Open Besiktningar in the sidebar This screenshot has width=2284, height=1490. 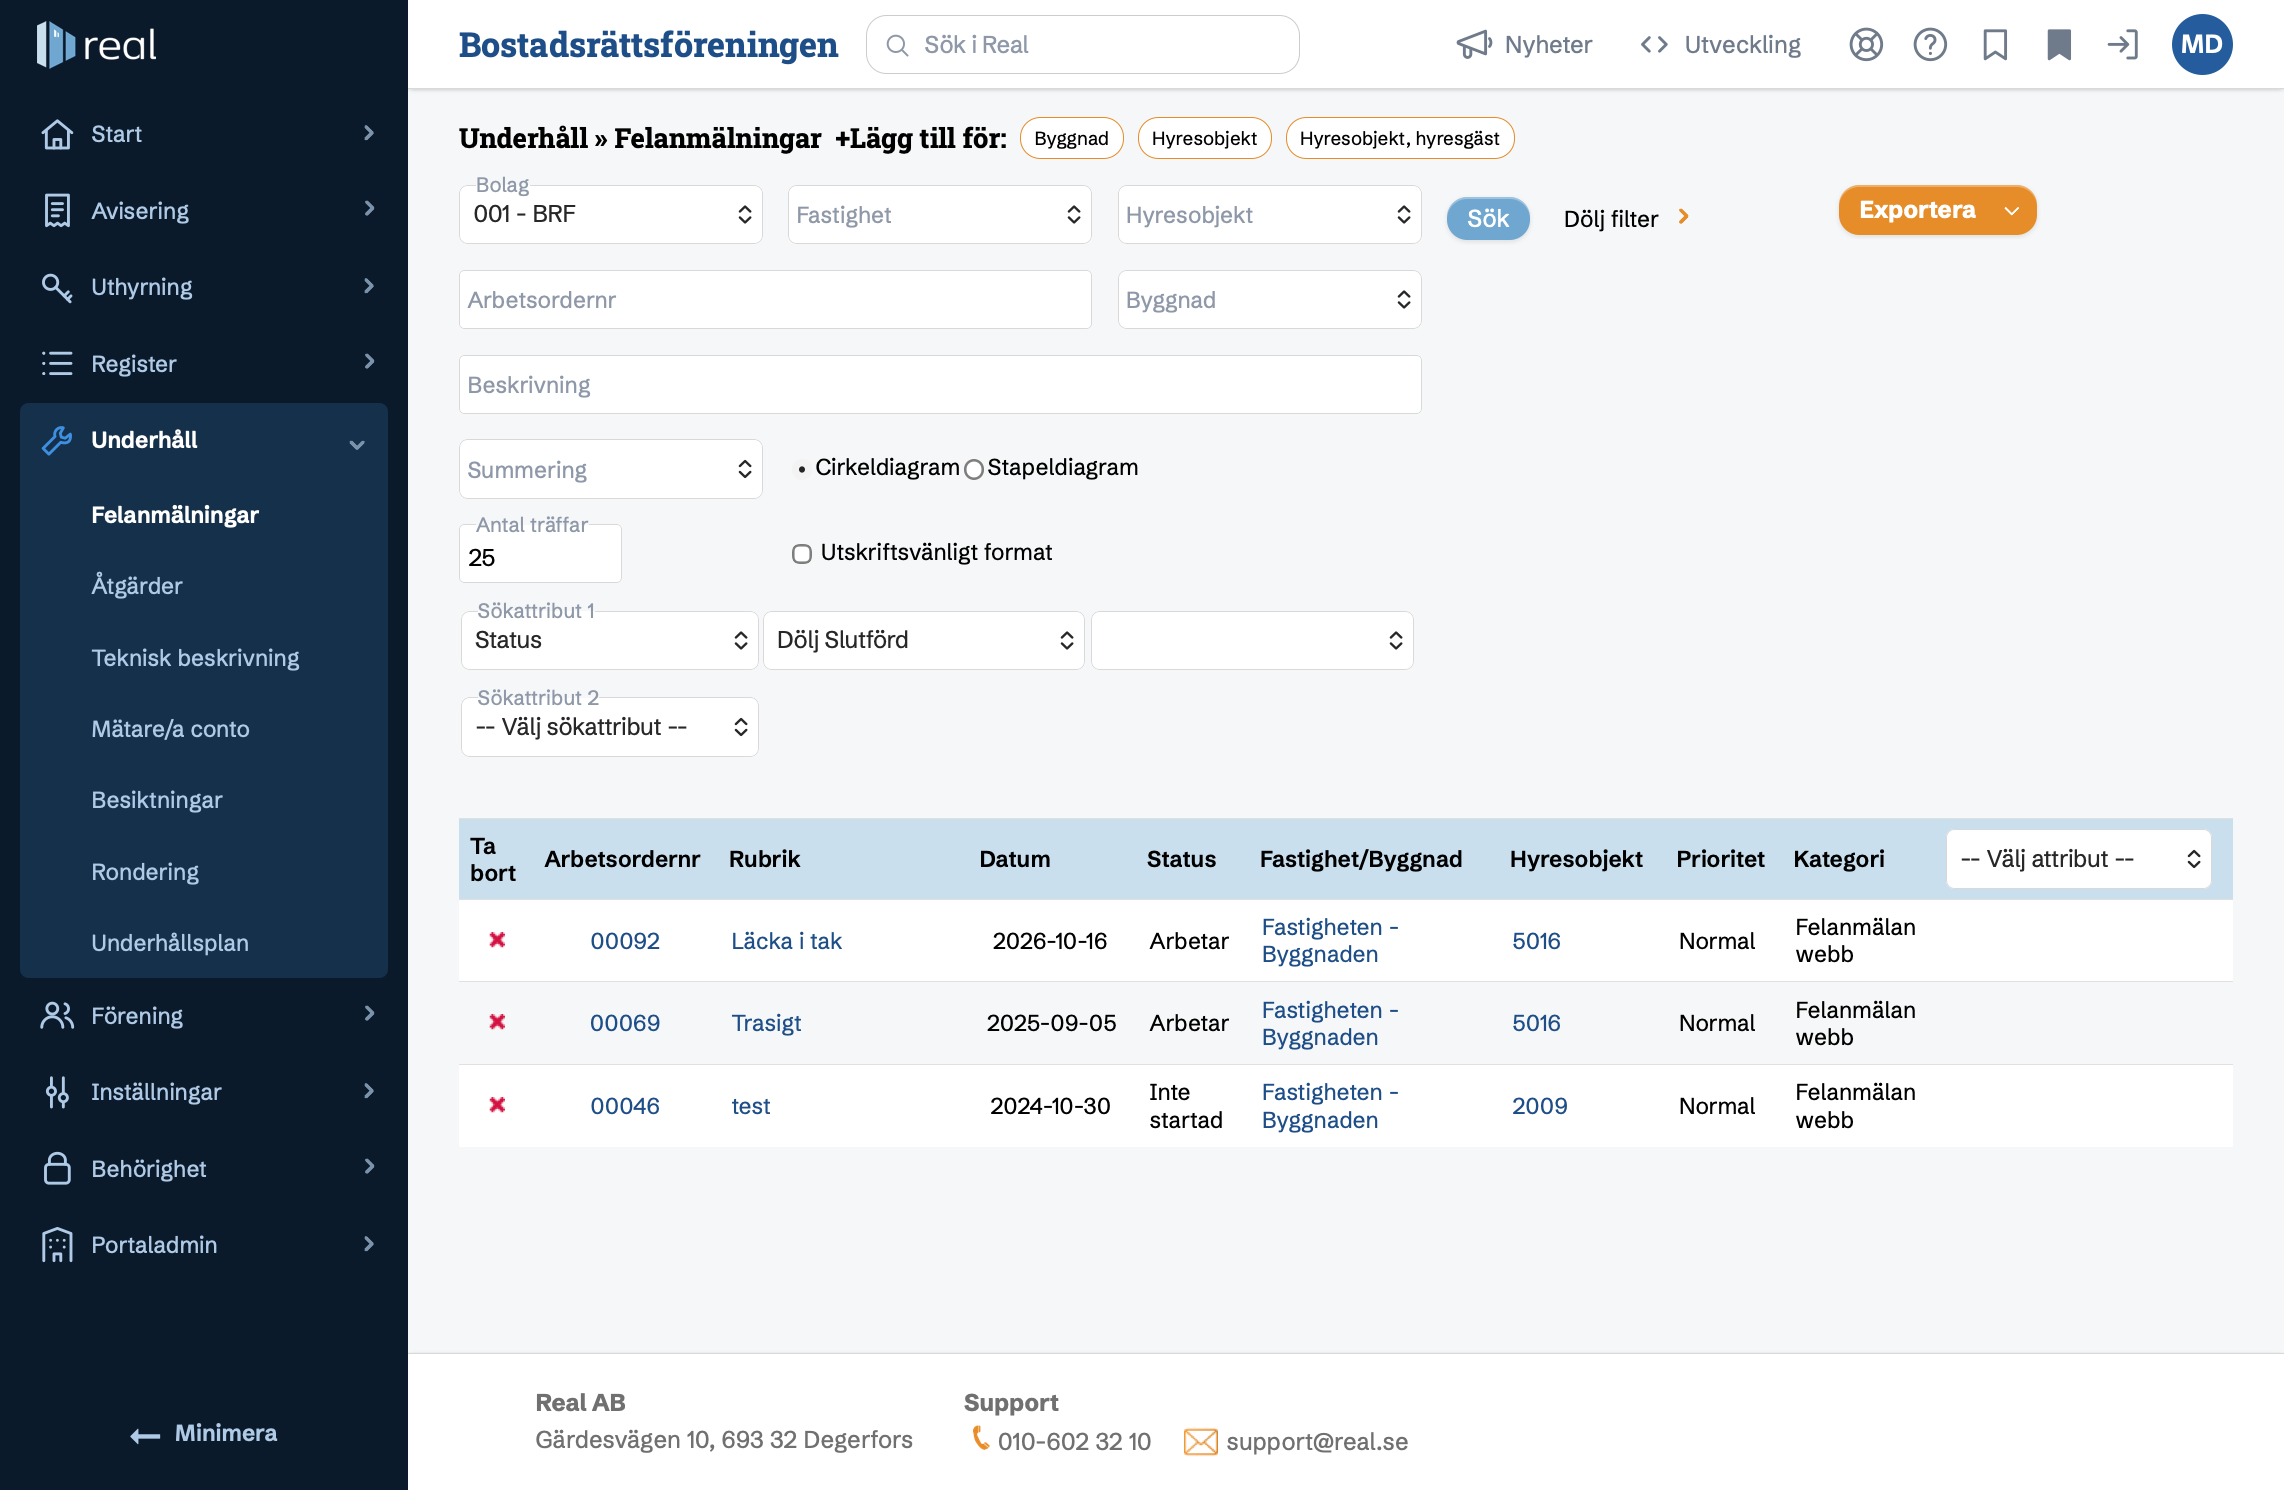[x=157, y=800]
